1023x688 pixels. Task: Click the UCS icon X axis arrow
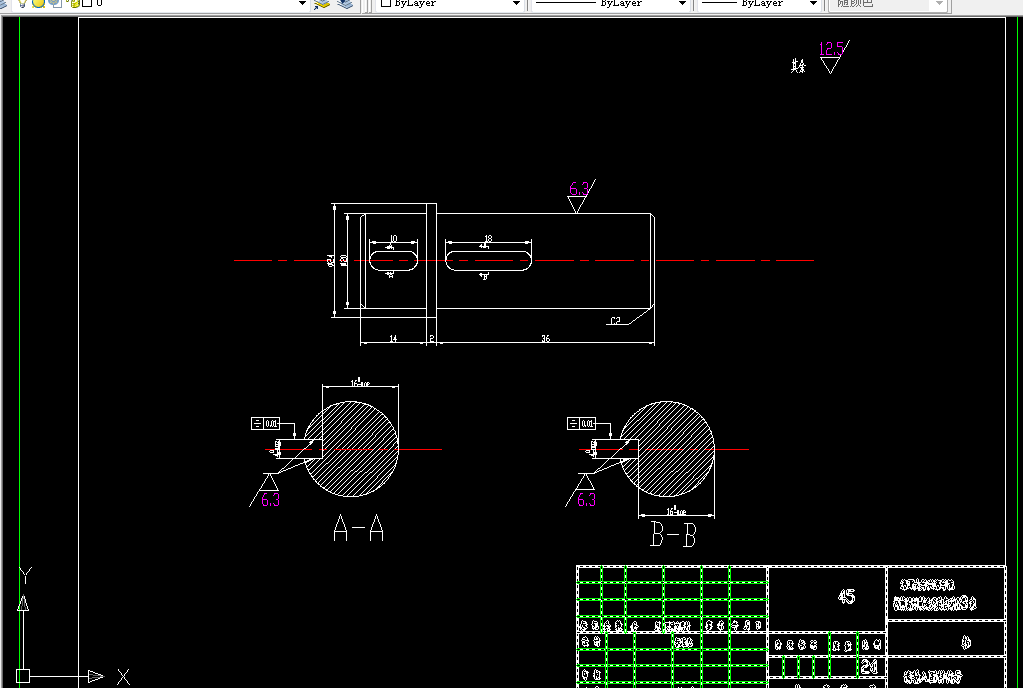coord(95,676)
